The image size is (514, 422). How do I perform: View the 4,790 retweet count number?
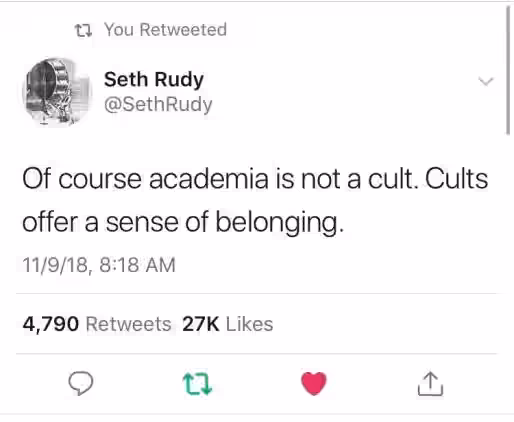click(x=51, y=324)
